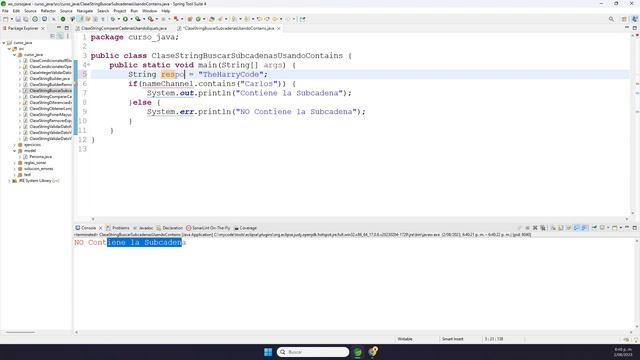Image resolution: width=640 pixels, height=360 pixels.
Task: Open the Navigate menu
Action: coord(85,11)
